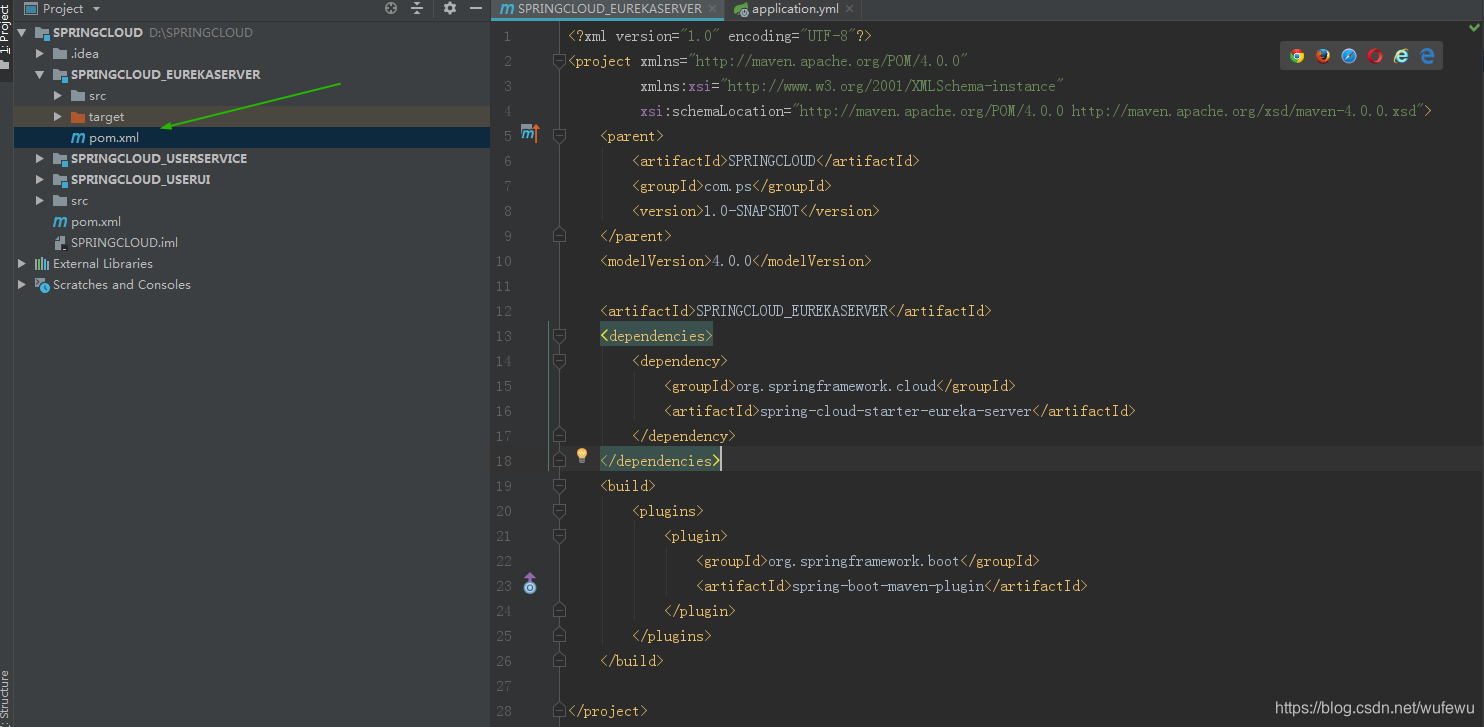The width and height of the screenshot is (1484, 727).
Task: Select pom.xml under SPRINGCLOUD_EUREKASERVER
Action: [x=114, y=138]
